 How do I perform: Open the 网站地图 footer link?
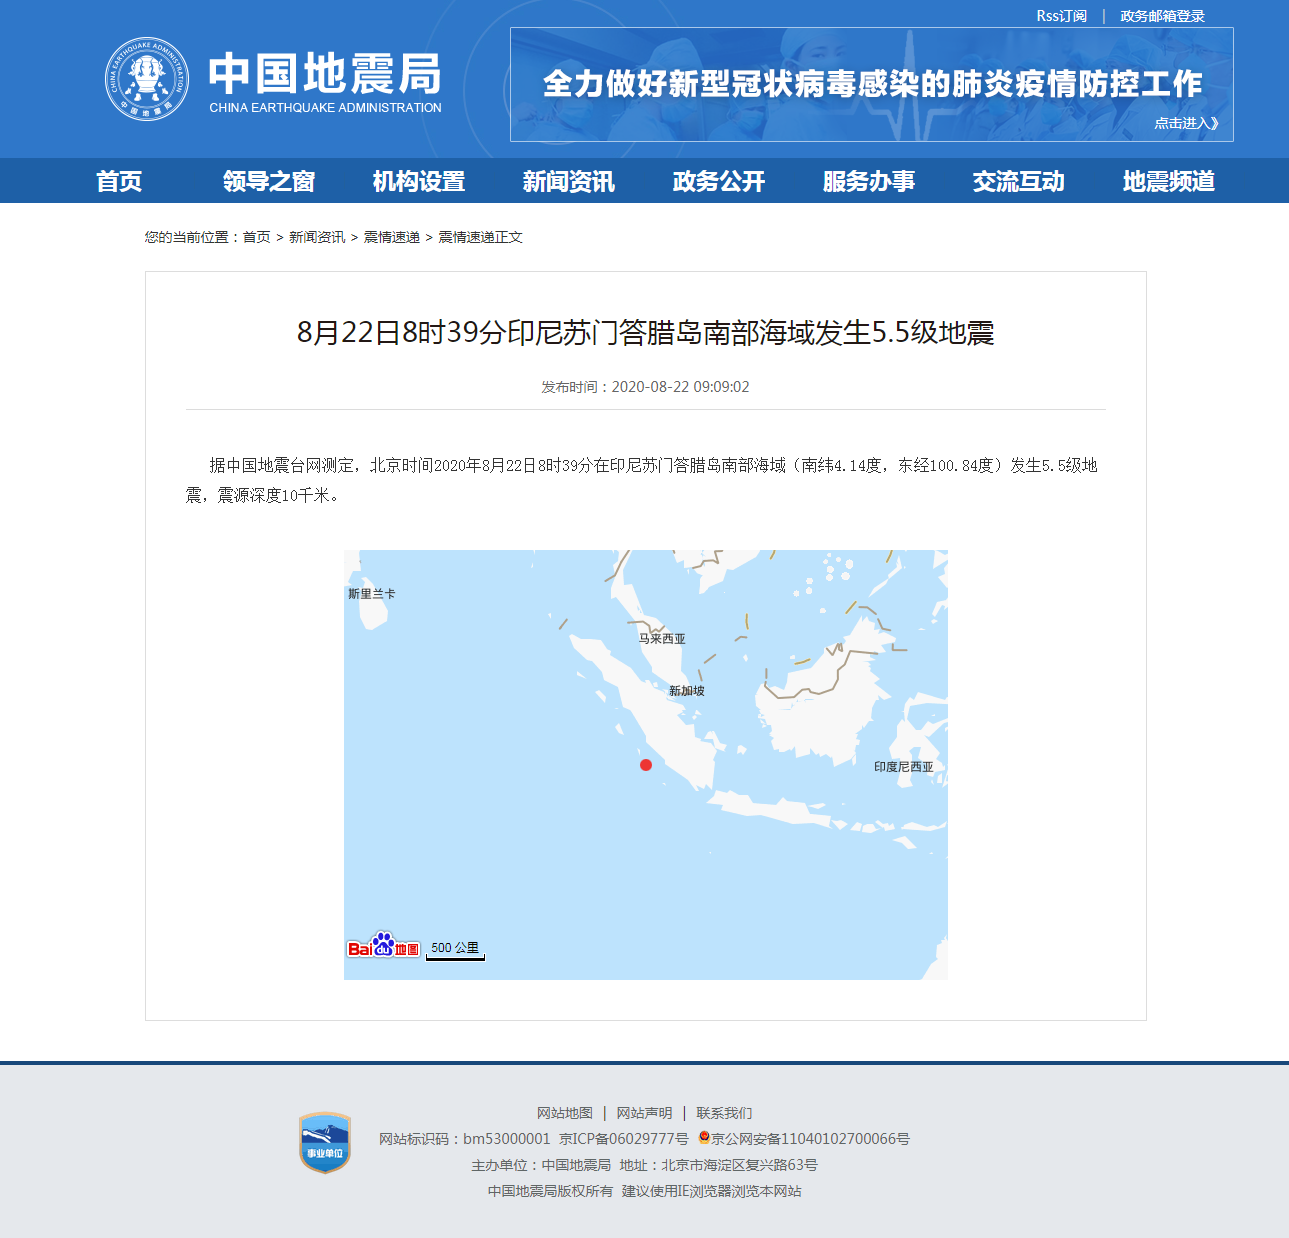click(565, 1113)
